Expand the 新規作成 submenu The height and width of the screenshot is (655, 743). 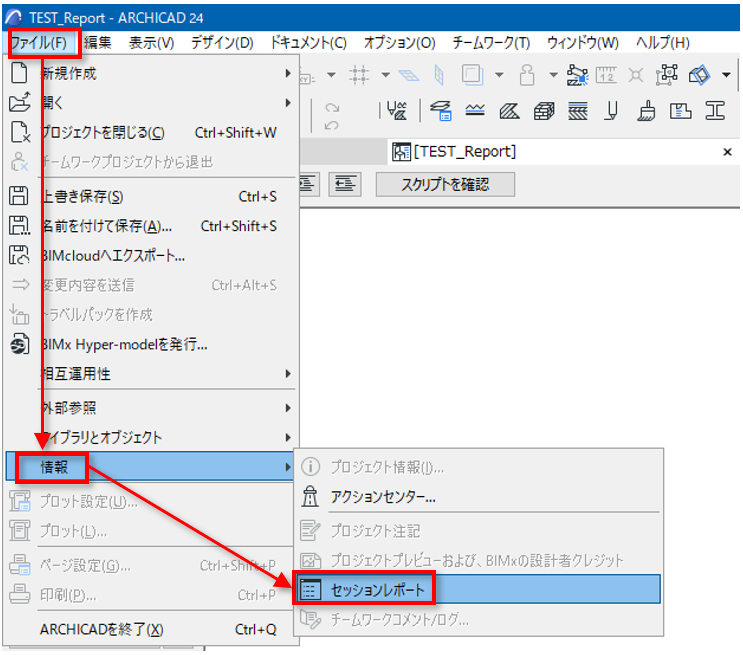point(151,73)
